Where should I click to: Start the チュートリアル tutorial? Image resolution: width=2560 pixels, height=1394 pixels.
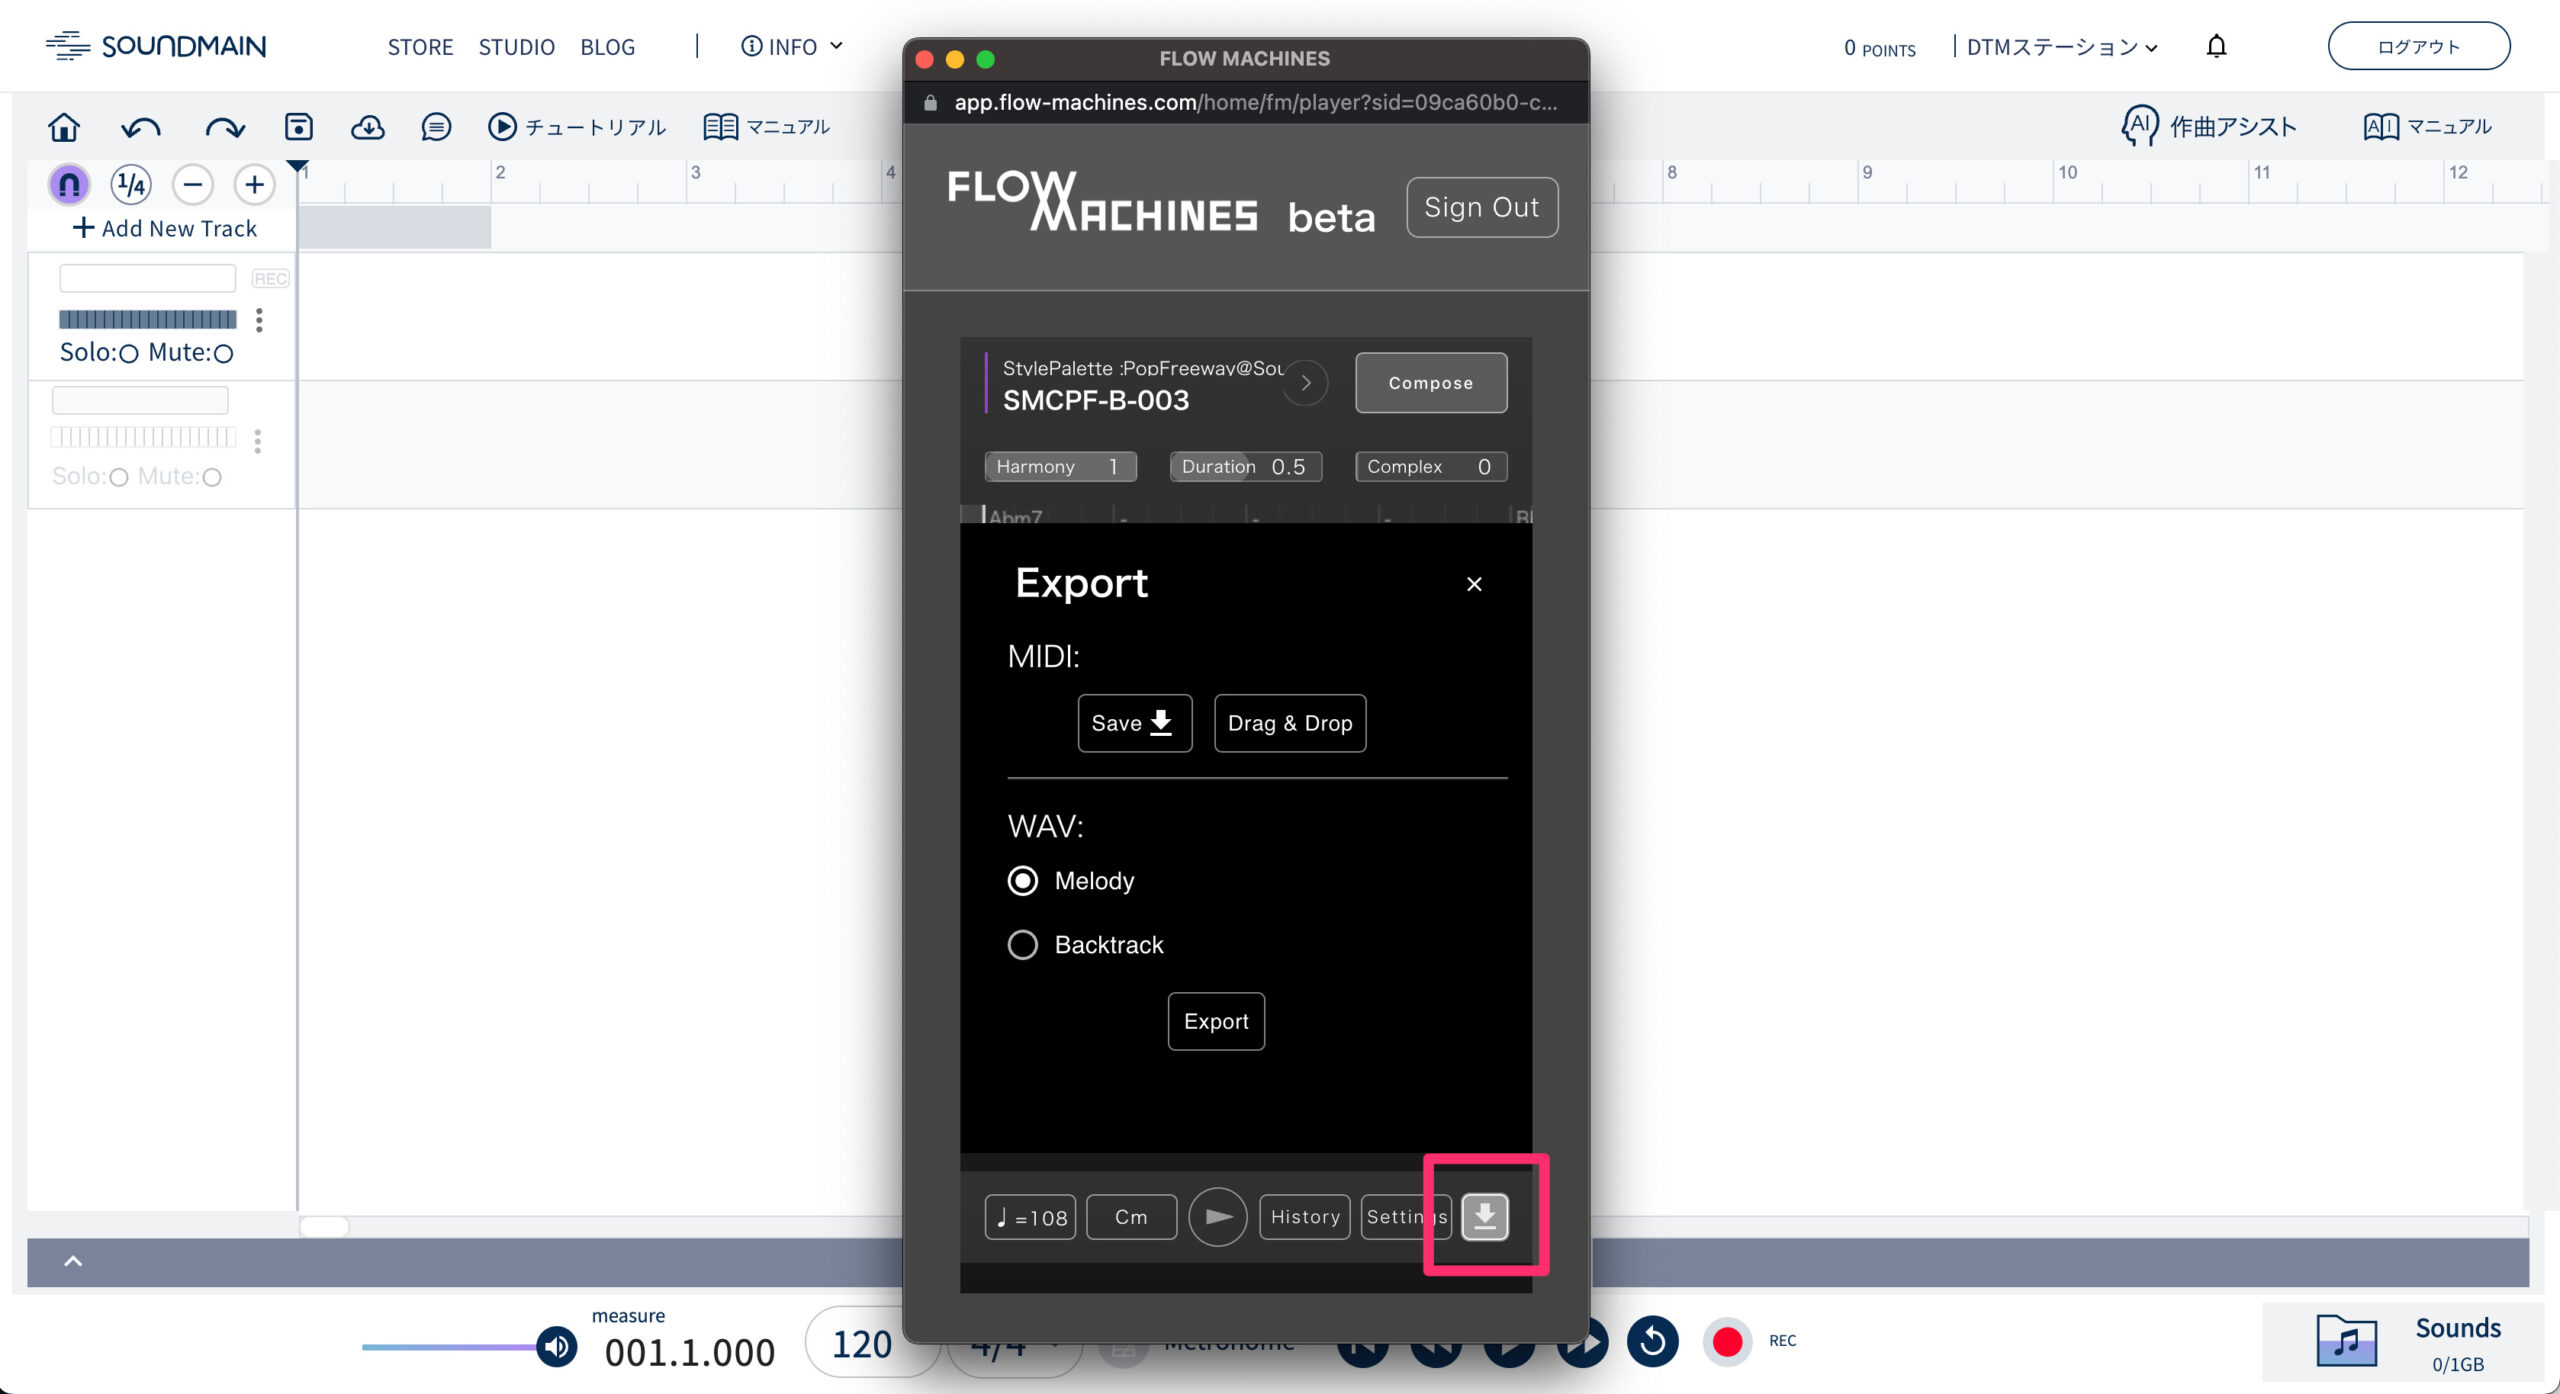(577, 127)
